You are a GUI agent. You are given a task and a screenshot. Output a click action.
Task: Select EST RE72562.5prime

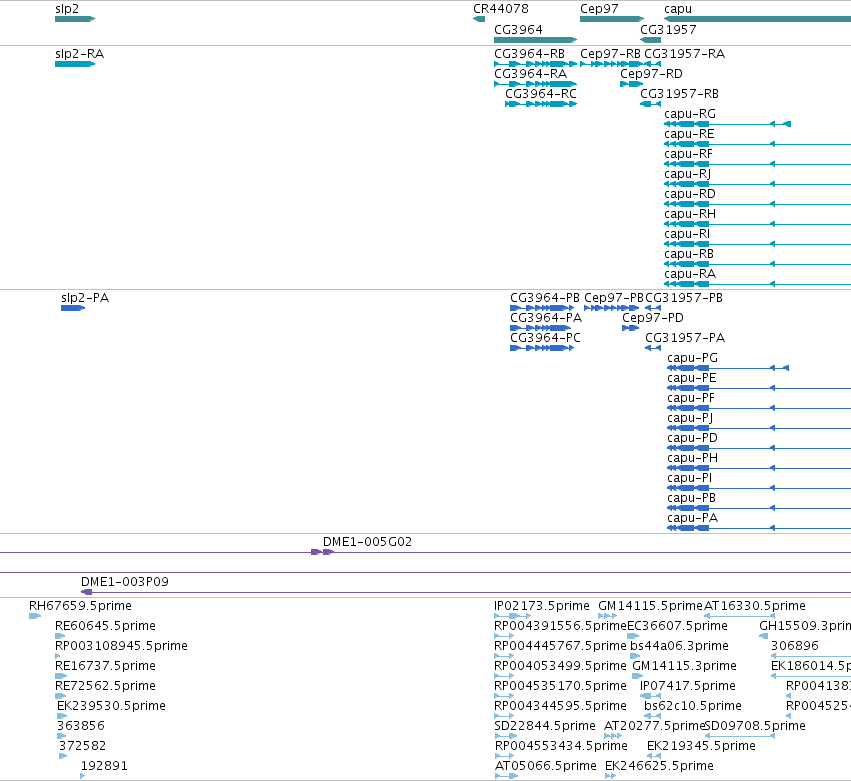(60, 696)
